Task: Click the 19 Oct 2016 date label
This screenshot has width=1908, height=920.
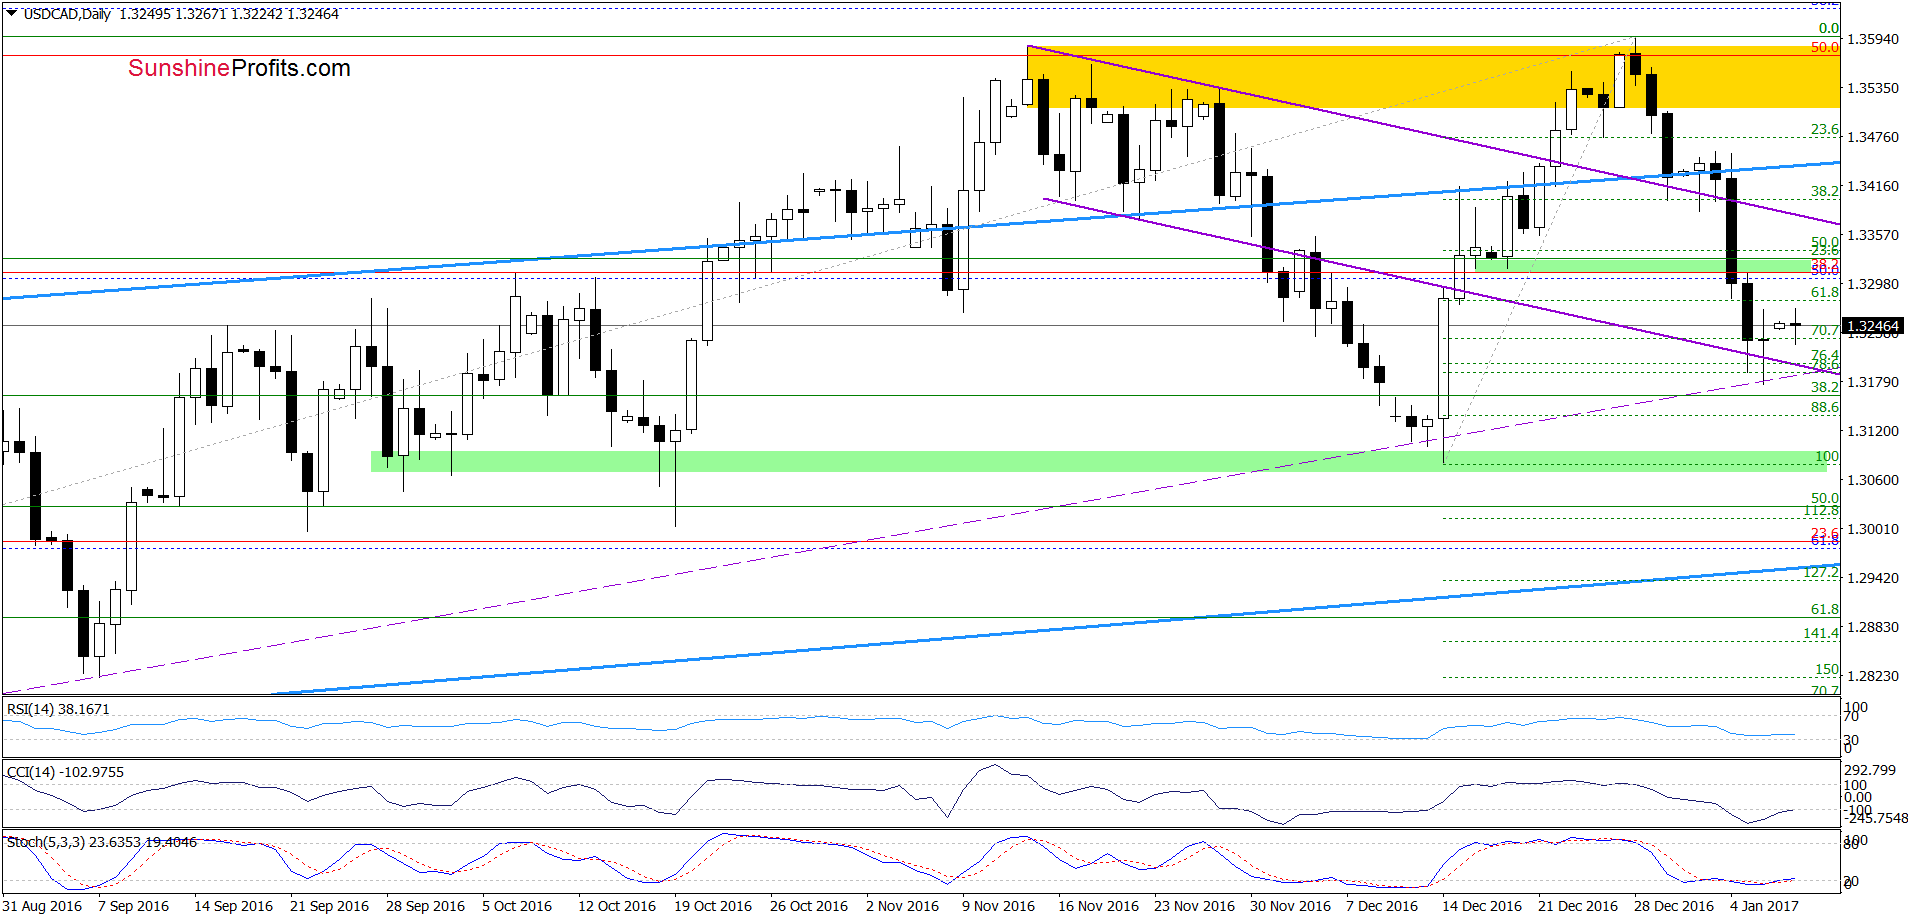Action: (x=713, y=906)
